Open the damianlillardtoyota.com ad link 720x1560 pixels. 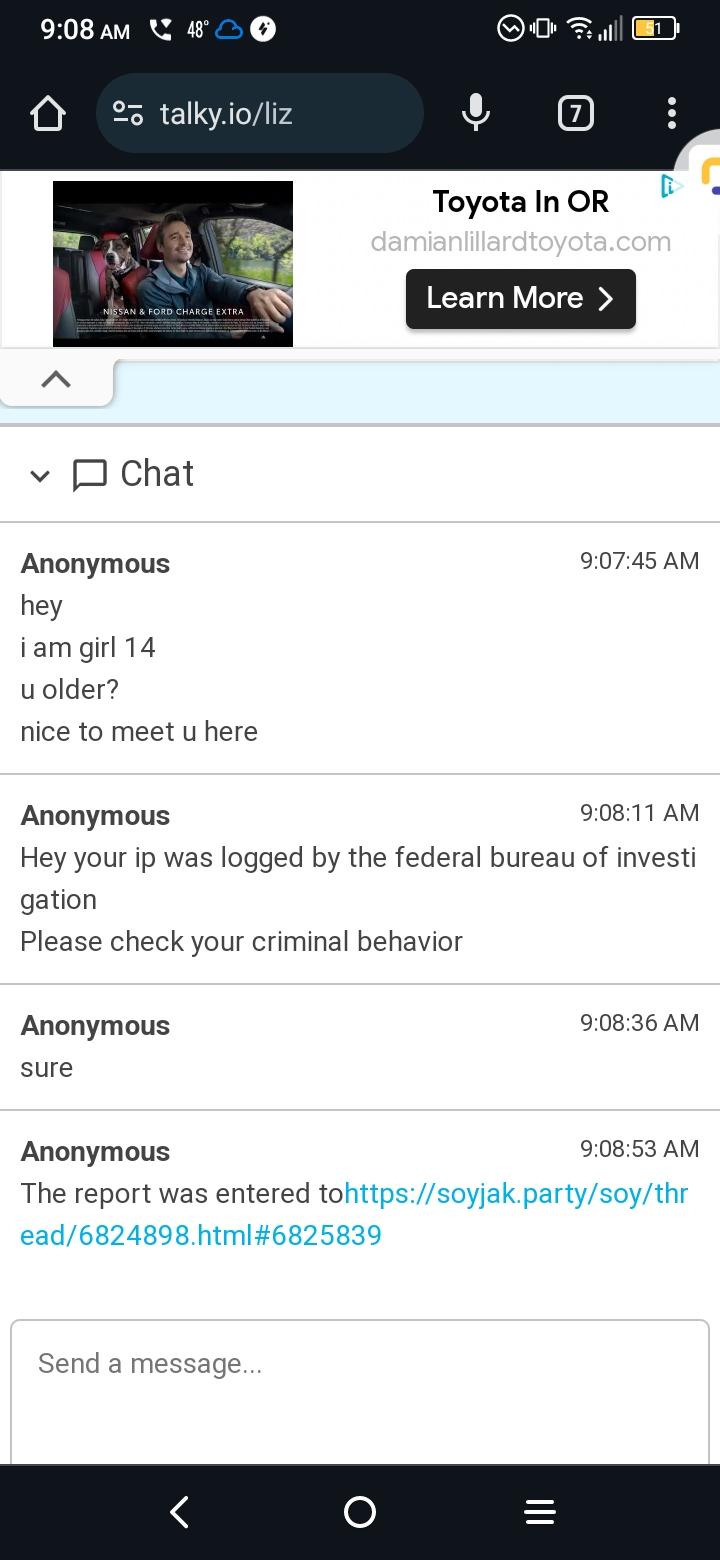(520, 242)
